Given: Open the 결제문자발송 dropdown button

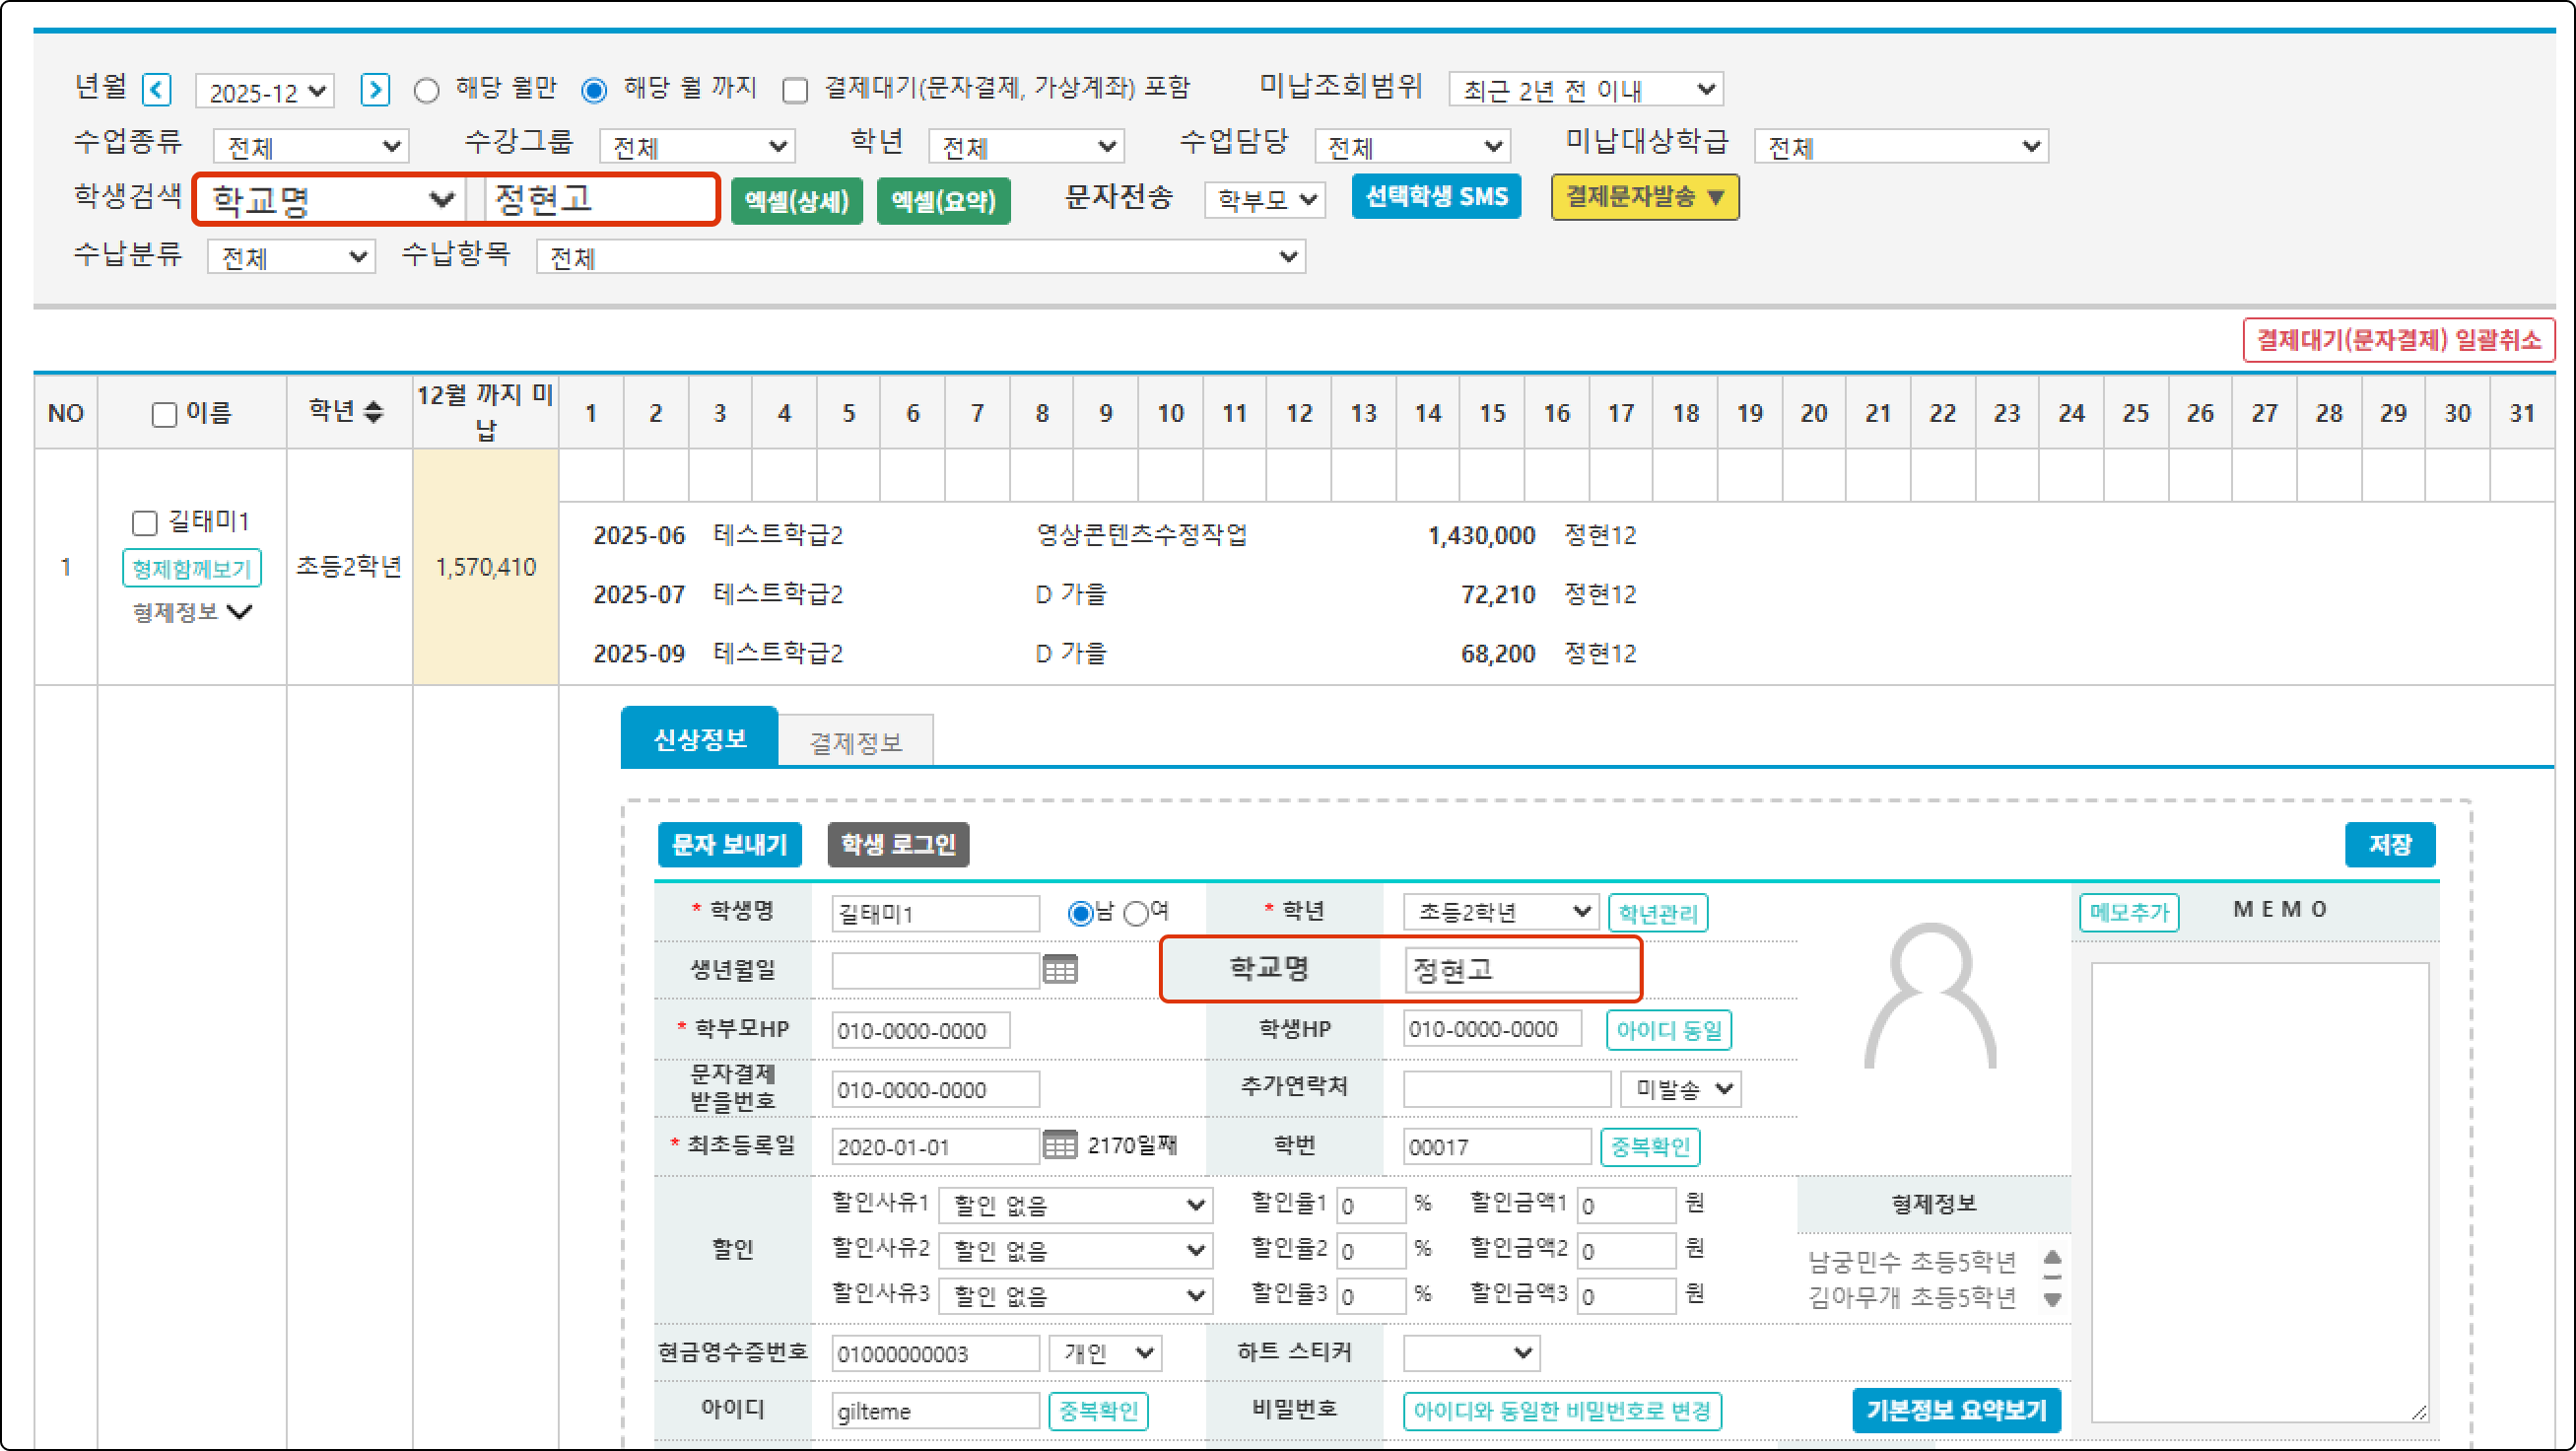Looking at the screenshot, I should [1644, 197].
